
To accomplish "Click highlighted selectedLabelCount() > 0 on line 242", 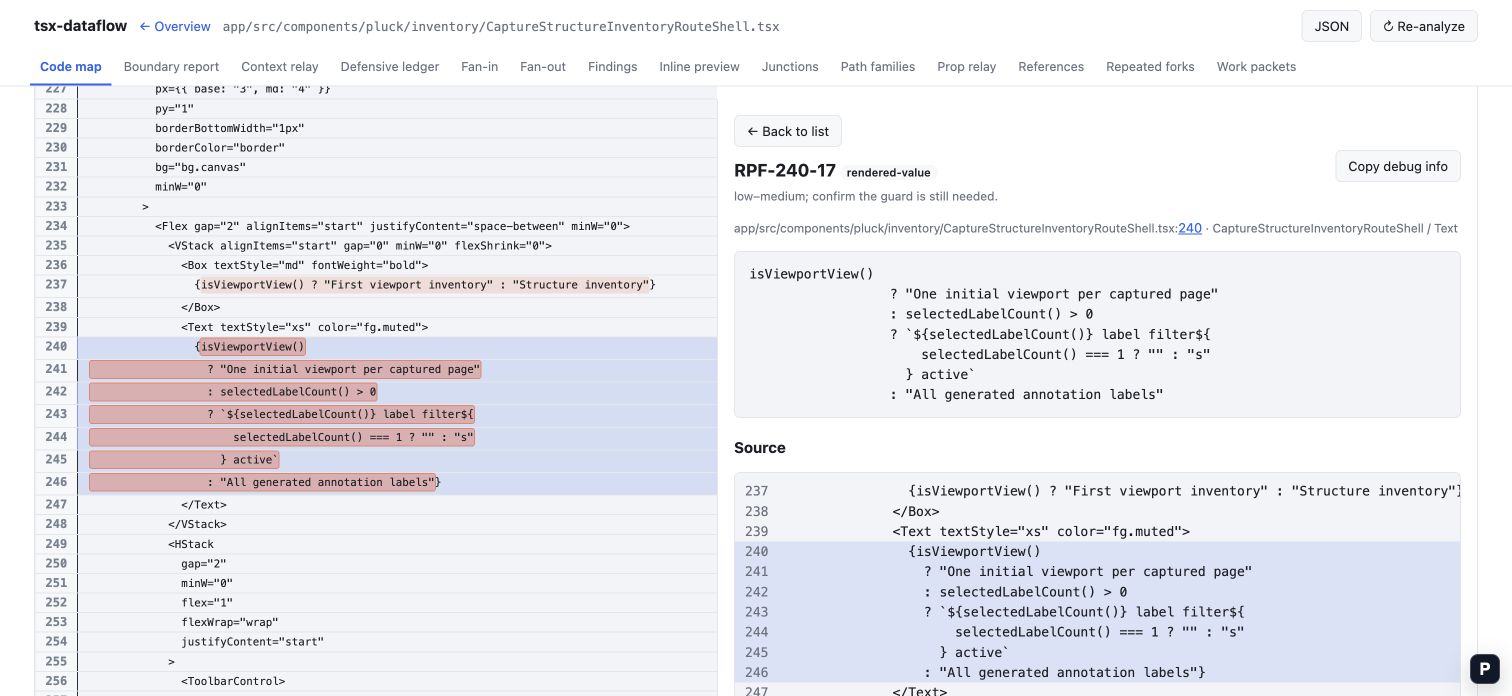I will point(233,392).
